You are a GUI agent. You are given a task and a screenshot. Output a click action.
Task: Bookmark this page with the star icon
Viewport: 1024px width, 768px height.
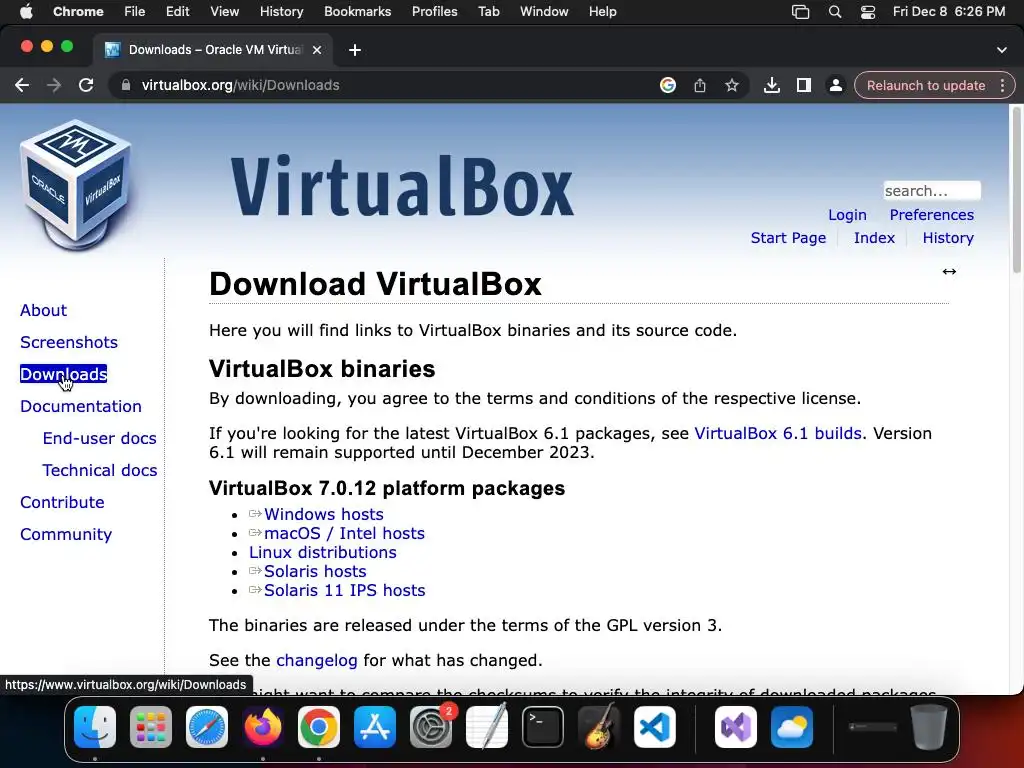tap(731, 85)
